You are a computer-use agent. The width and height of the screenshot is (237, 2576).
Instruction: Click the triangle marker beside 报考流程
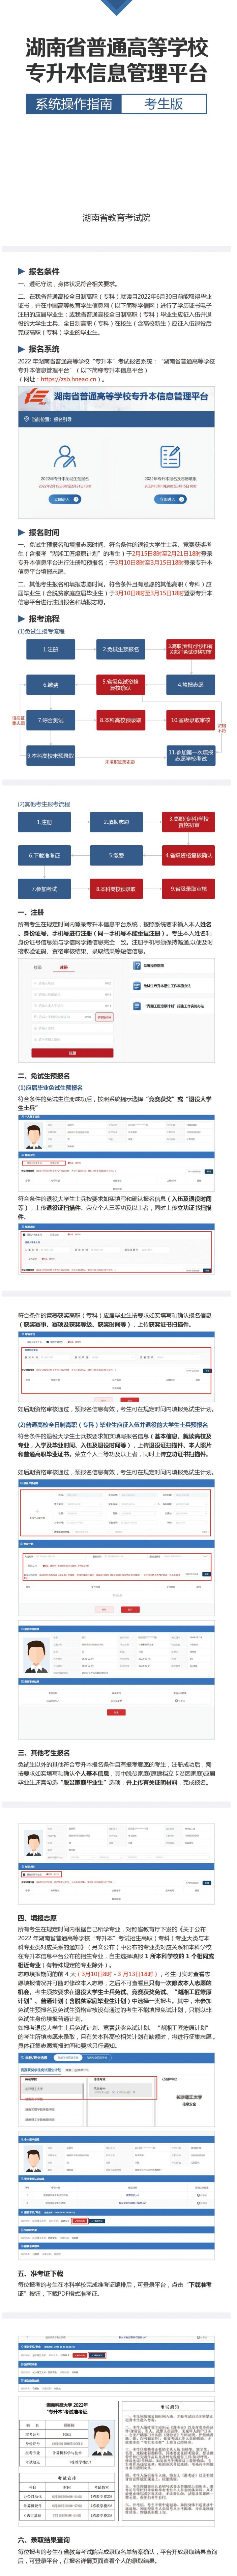21,619
